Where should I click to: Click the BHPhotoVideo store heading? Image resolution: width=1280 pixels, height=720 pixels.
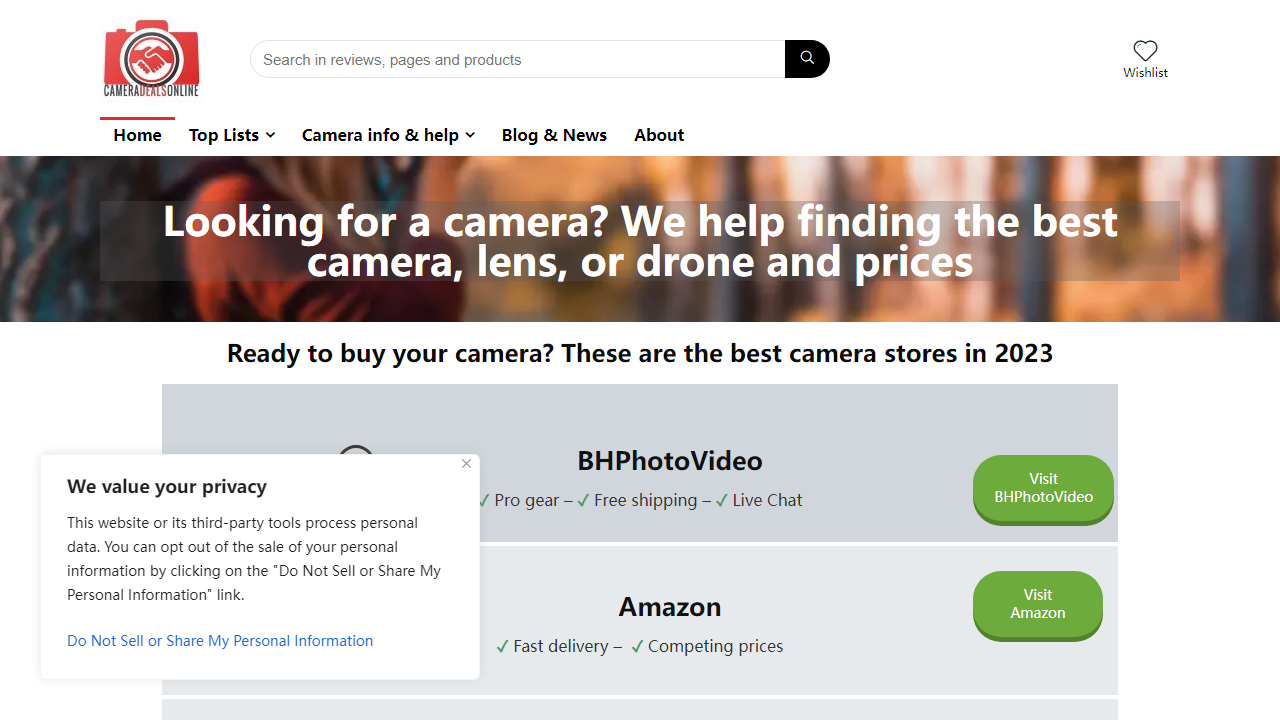[669, 461]
